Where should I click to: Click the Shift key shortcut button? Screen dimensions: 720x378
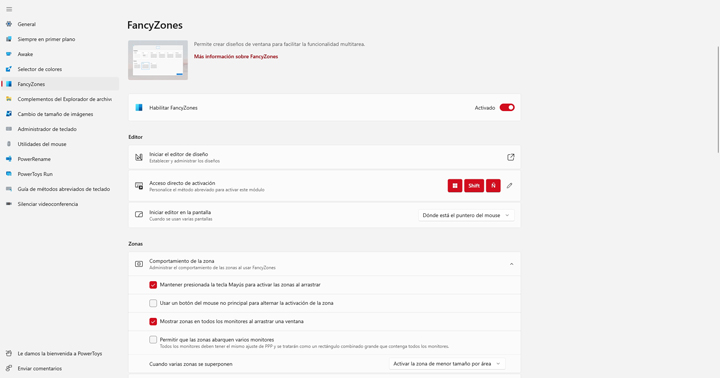point(474,186)
